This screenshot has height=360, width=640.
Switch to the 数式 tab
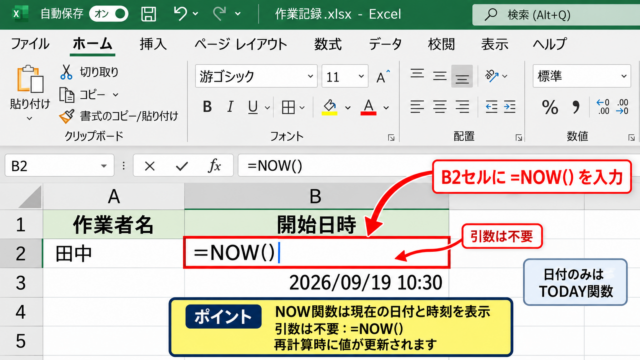click(328, 44)
